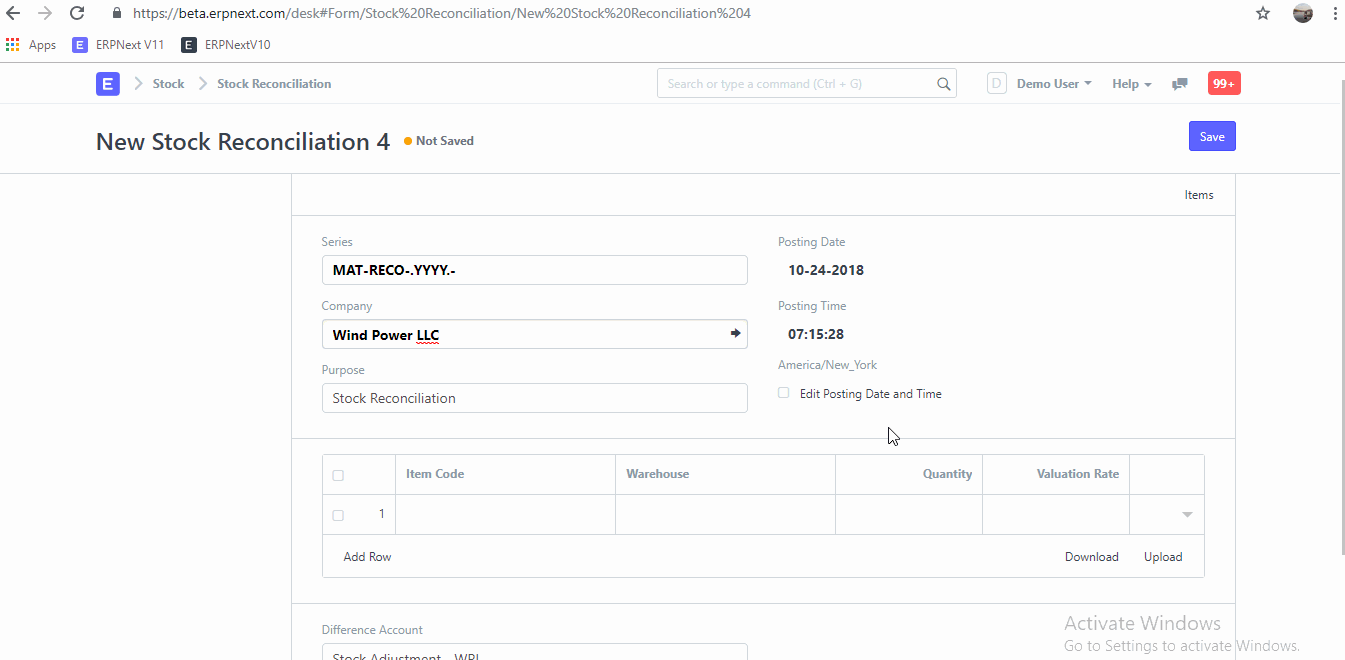Check the checkbox on row 1
This screenshot has width=1345, height=660.
[x=337, y=514]
